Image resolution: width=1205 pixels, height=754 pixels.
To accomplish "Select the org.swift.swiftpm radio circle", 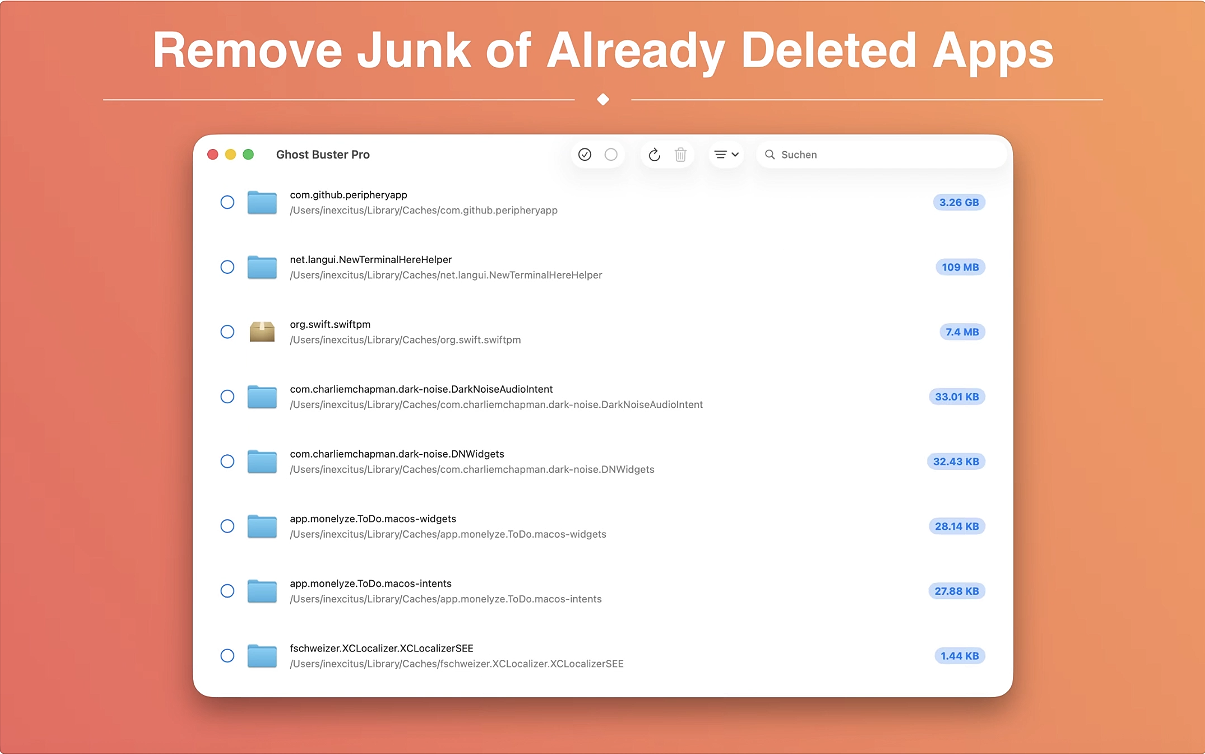I will coord(227,332).
